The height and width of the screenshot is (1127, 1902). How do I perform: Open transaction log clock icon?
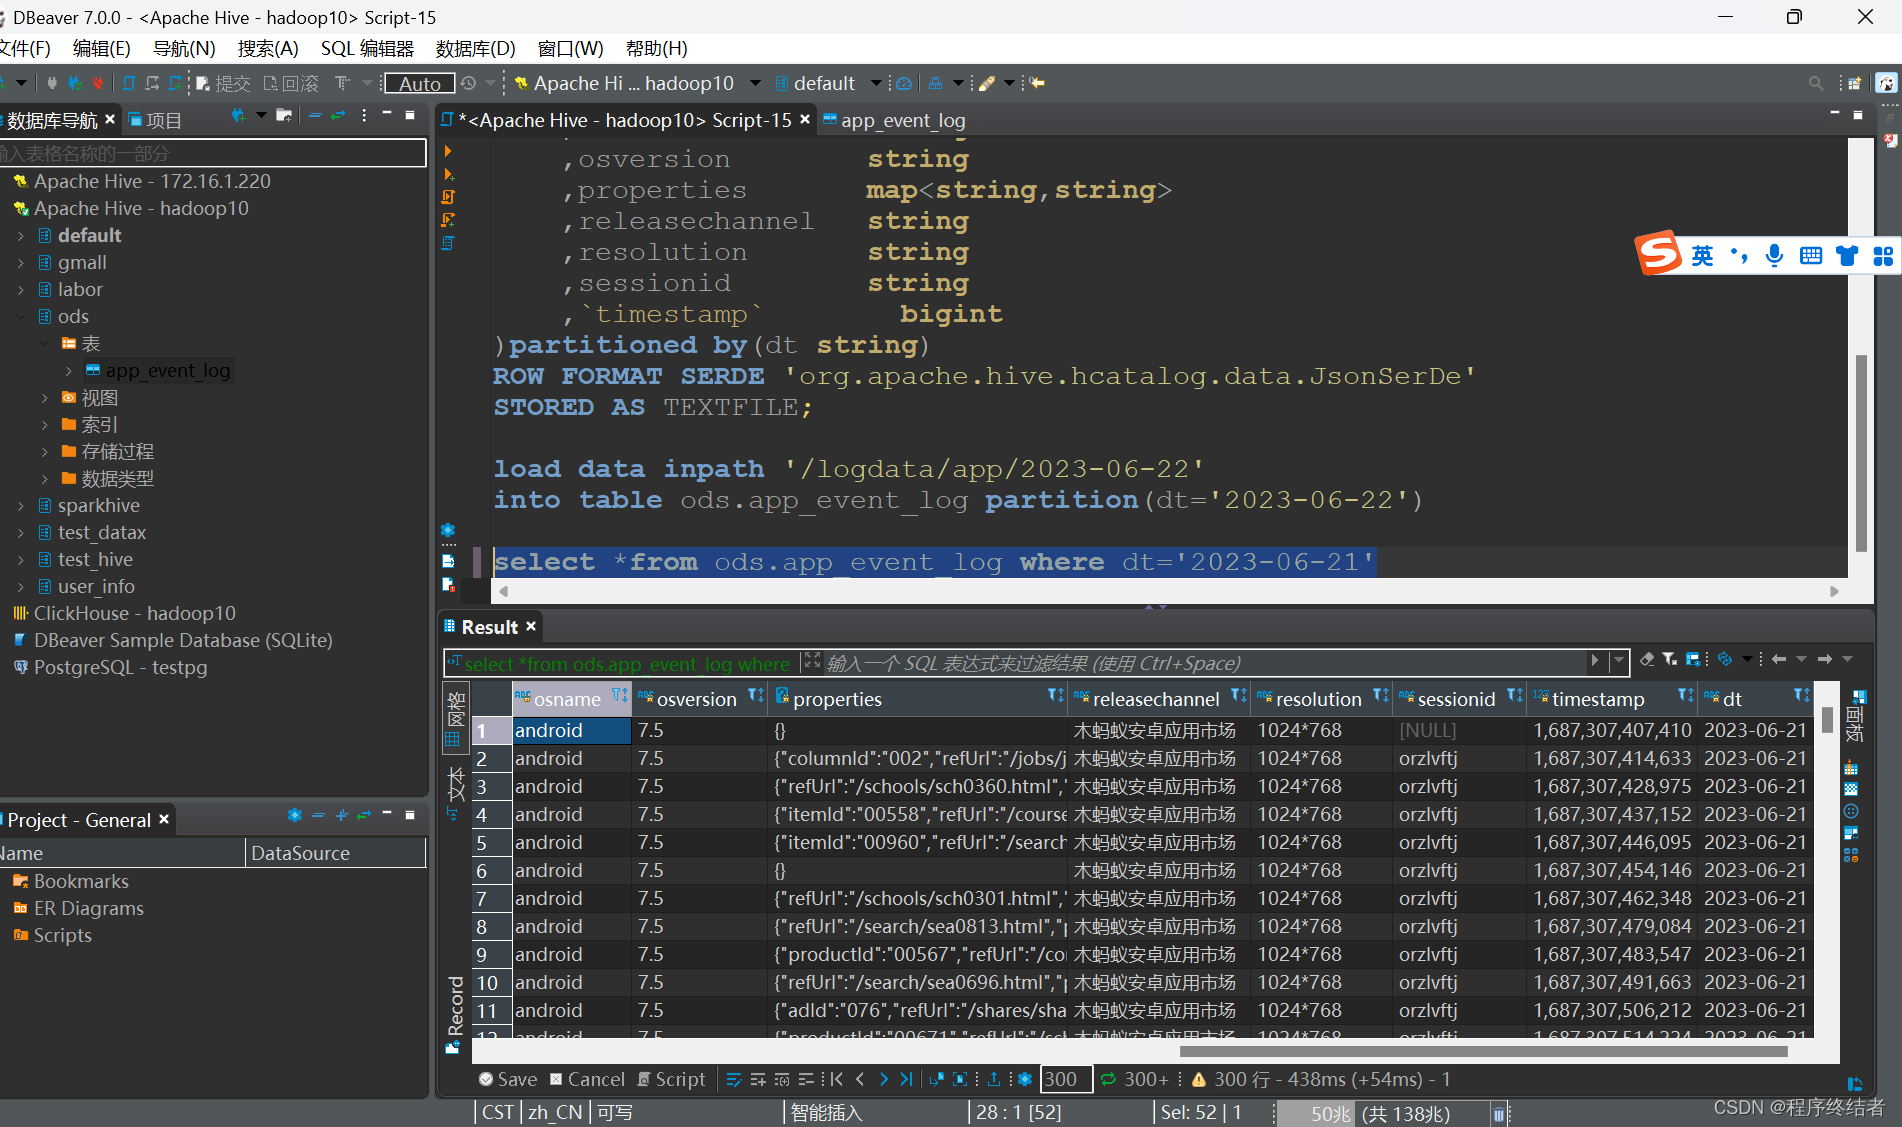(x=468, y=83)
